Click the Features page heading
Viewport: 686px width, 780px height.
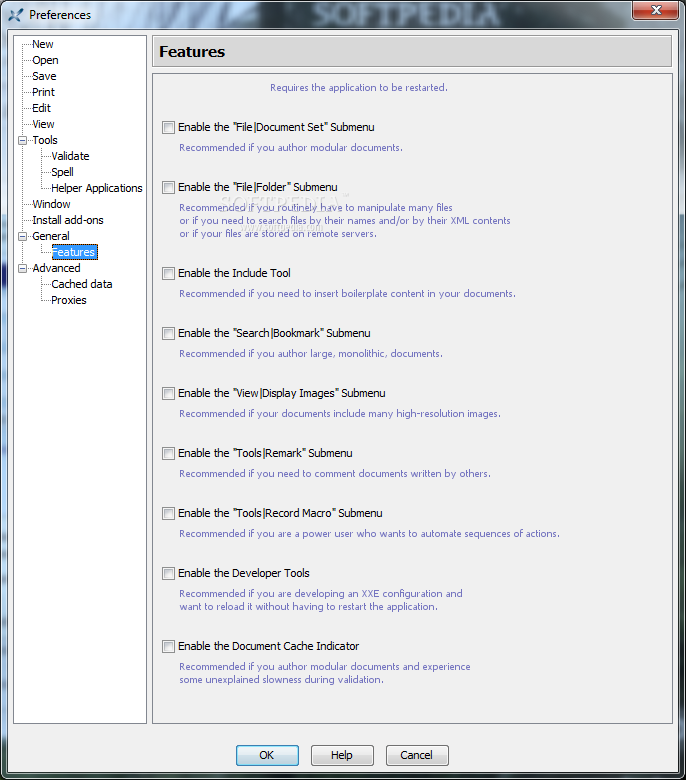(x=192, y=52)
